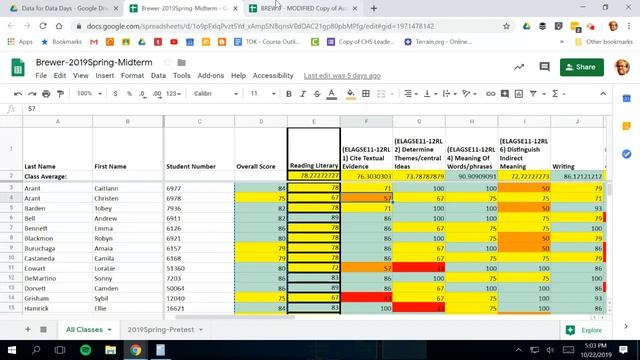Open the Format menu

pos(132,76)
